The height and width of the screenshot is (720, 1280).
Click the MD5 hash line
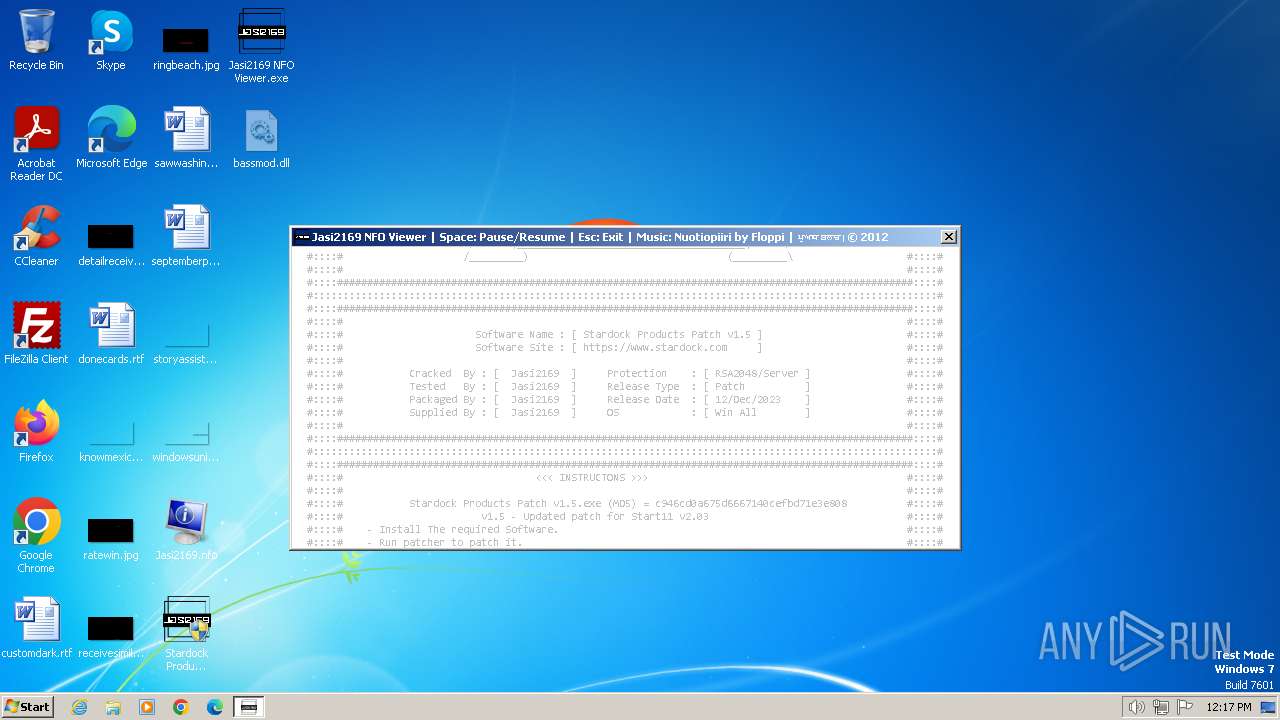[x=628, y=504]
